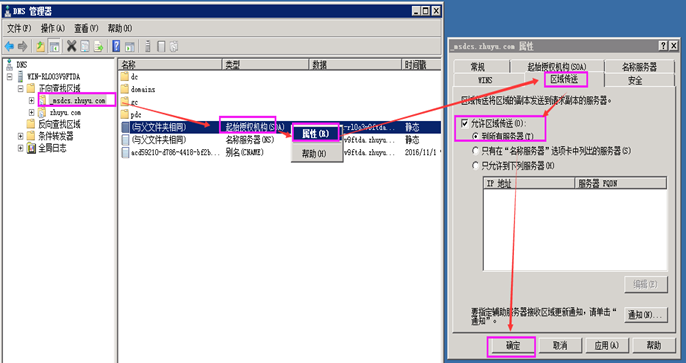The width and height of the screenshot is (686, 363).
Task: Click the 别名(CNAME) record icon
Action: pyautogui.click(x=125, y=153)
